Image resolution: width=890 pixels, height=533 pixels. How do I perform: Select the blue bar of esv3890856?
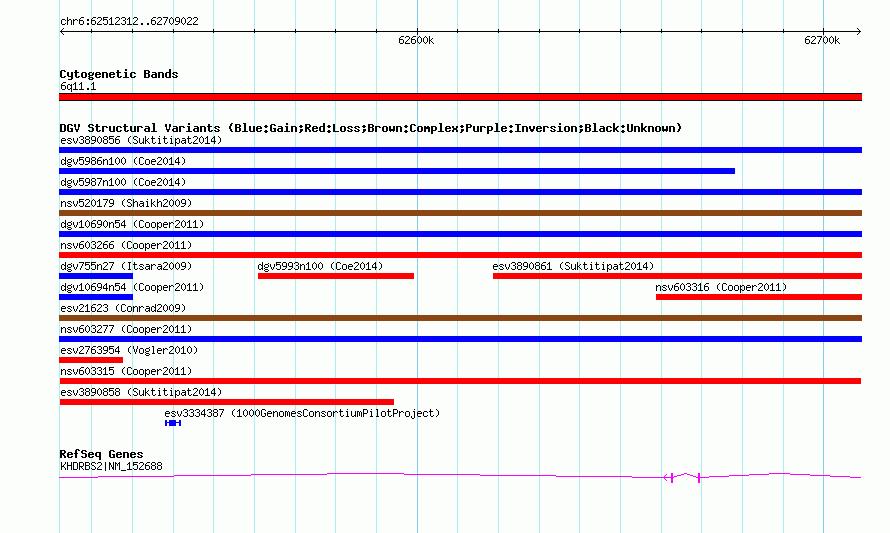(x=460, y=150)
